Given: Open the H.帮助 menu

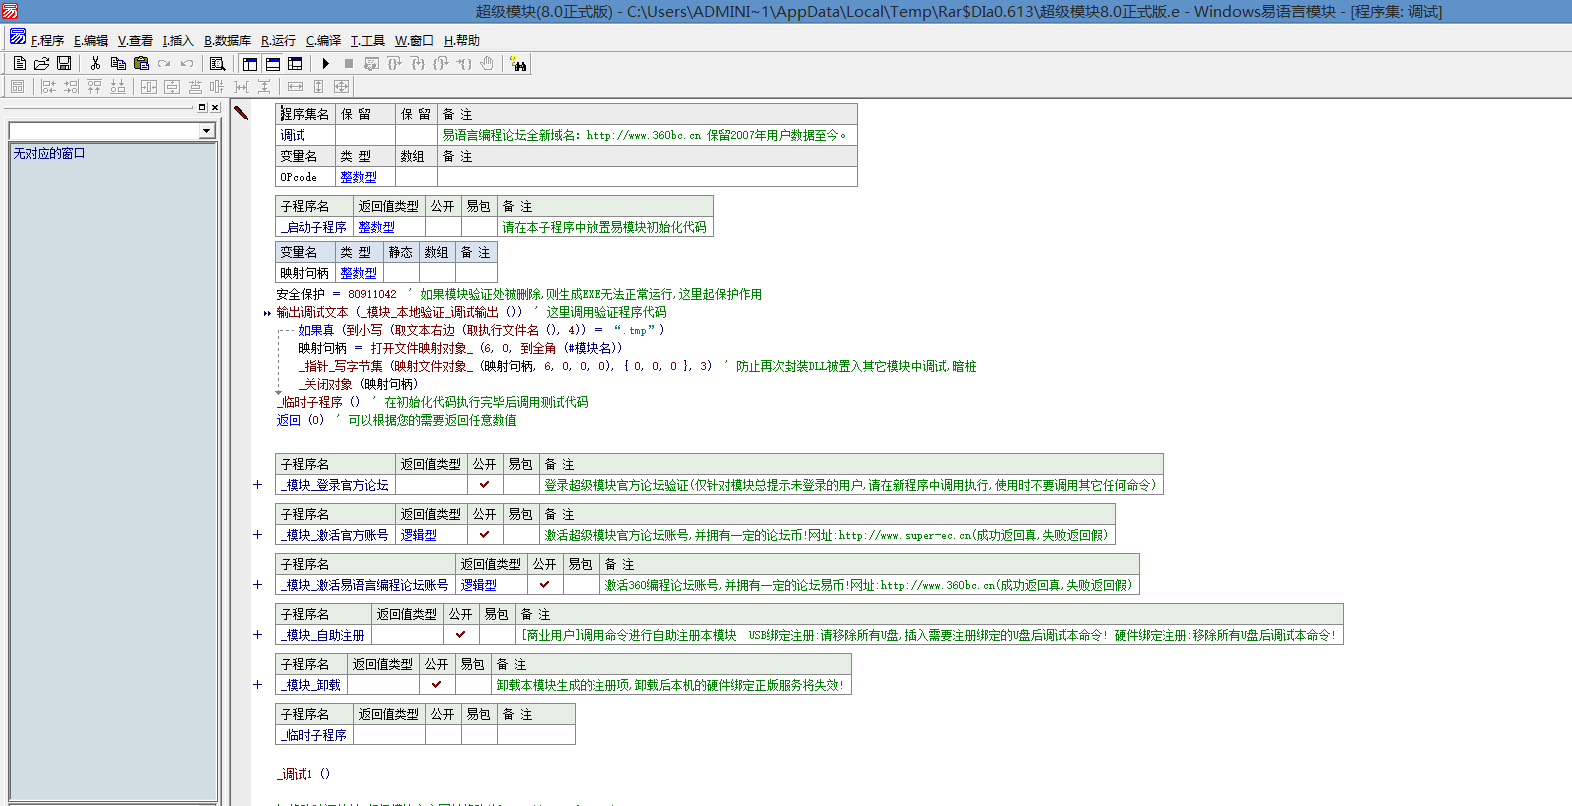Looking at the screenshot, I should (x=462, y=41).
